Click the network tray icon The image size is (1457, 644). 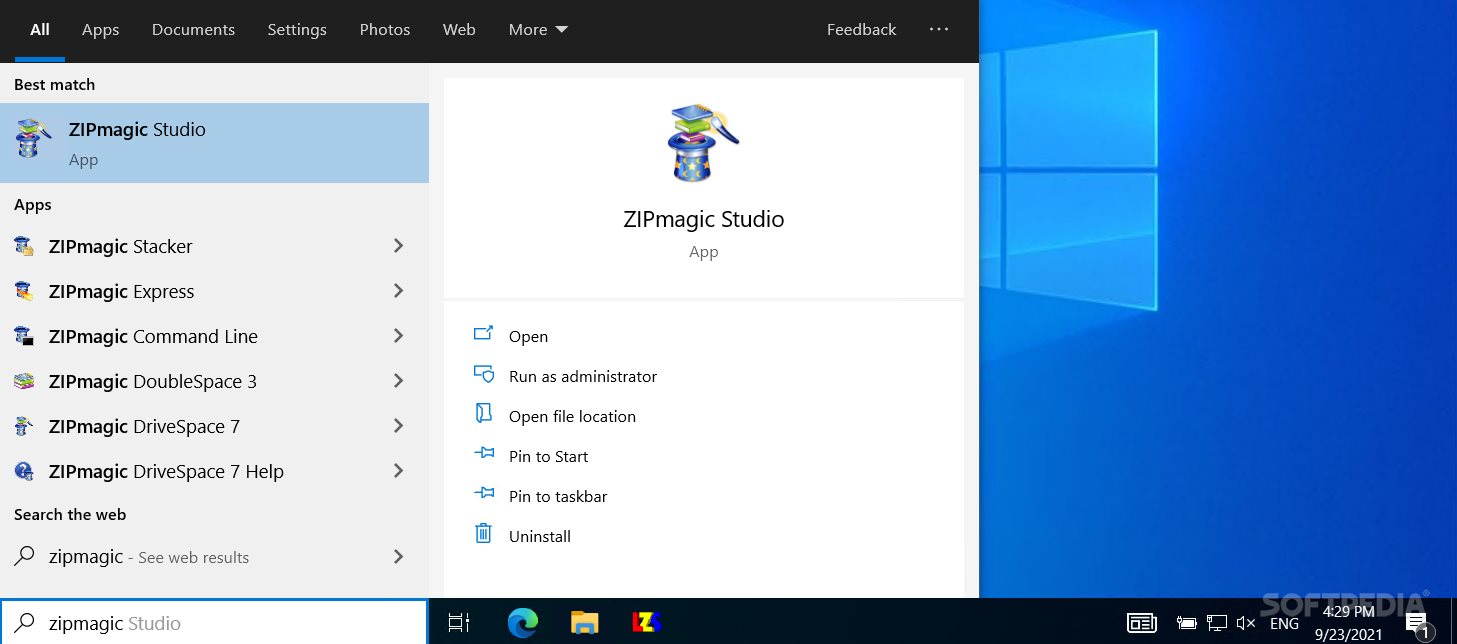point(1216,623)
